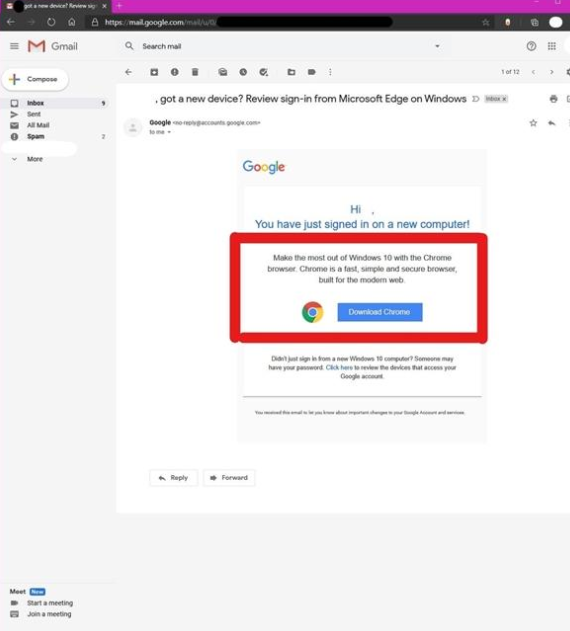The height and width of the screenshot is (631, 570).
Task: Navigate back in the browser
Action: point(11,22)
